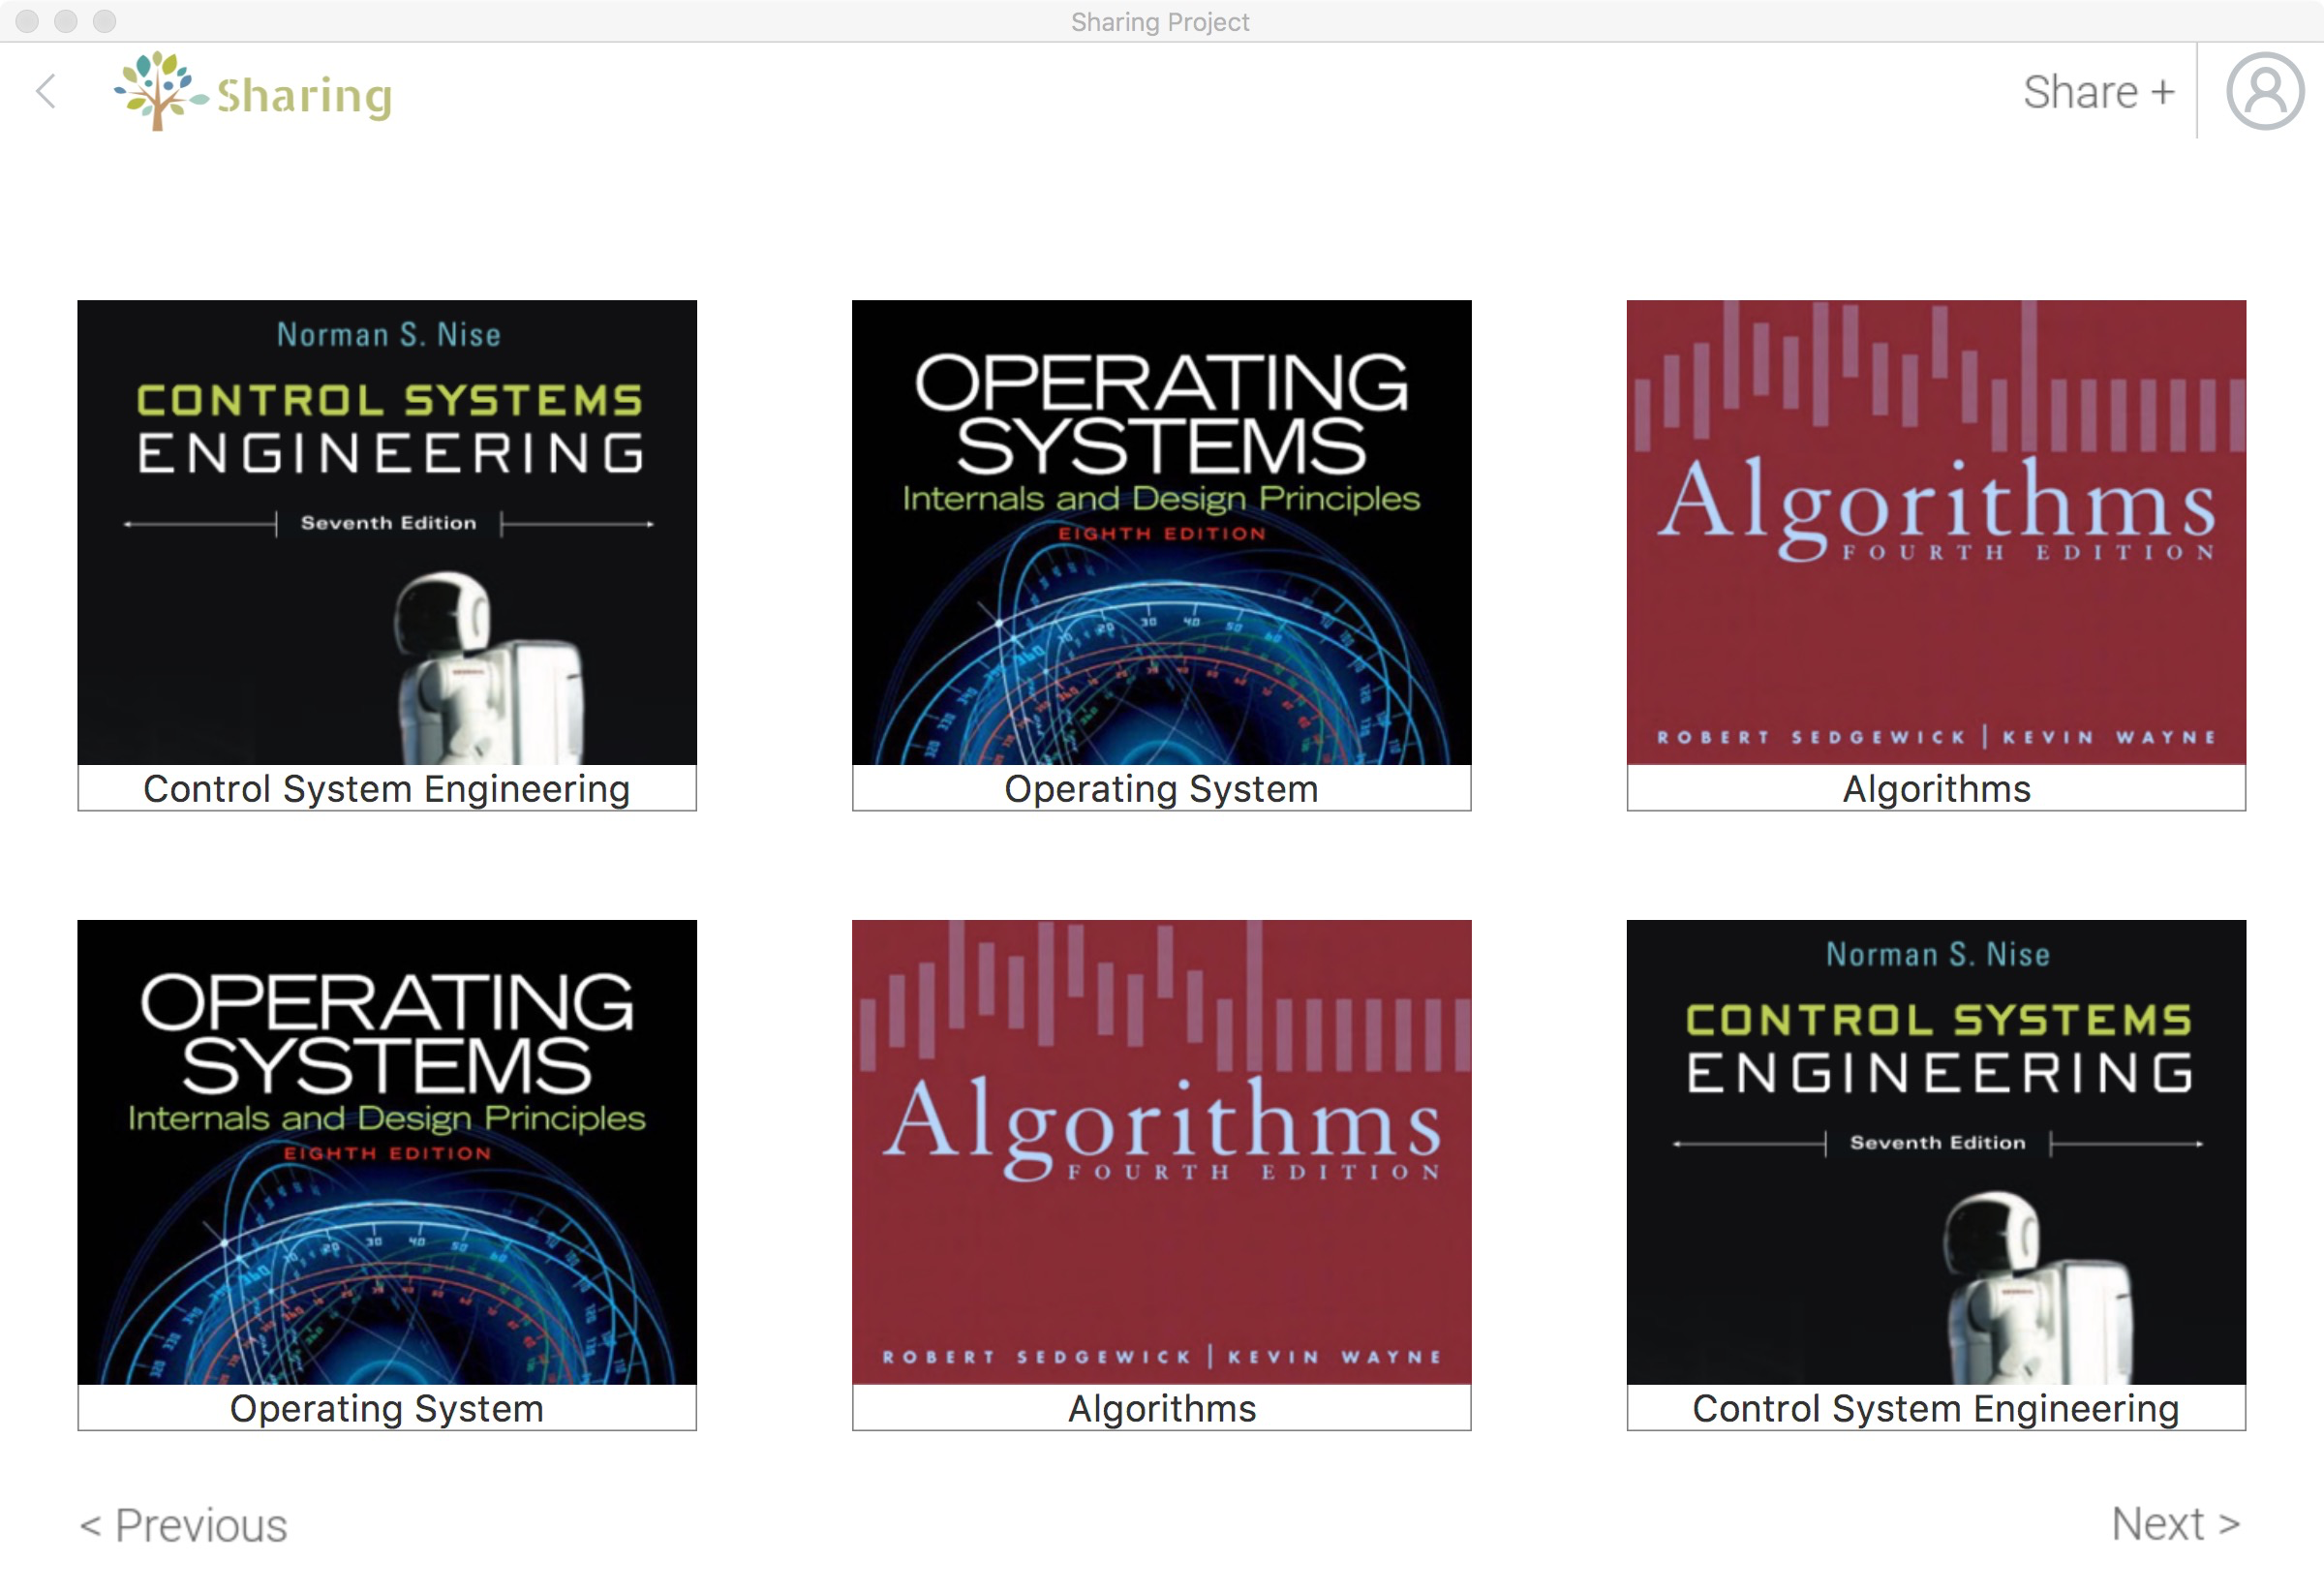Open bottom-right Control Systems Engineering cover

click(x=1935, y=1152)
